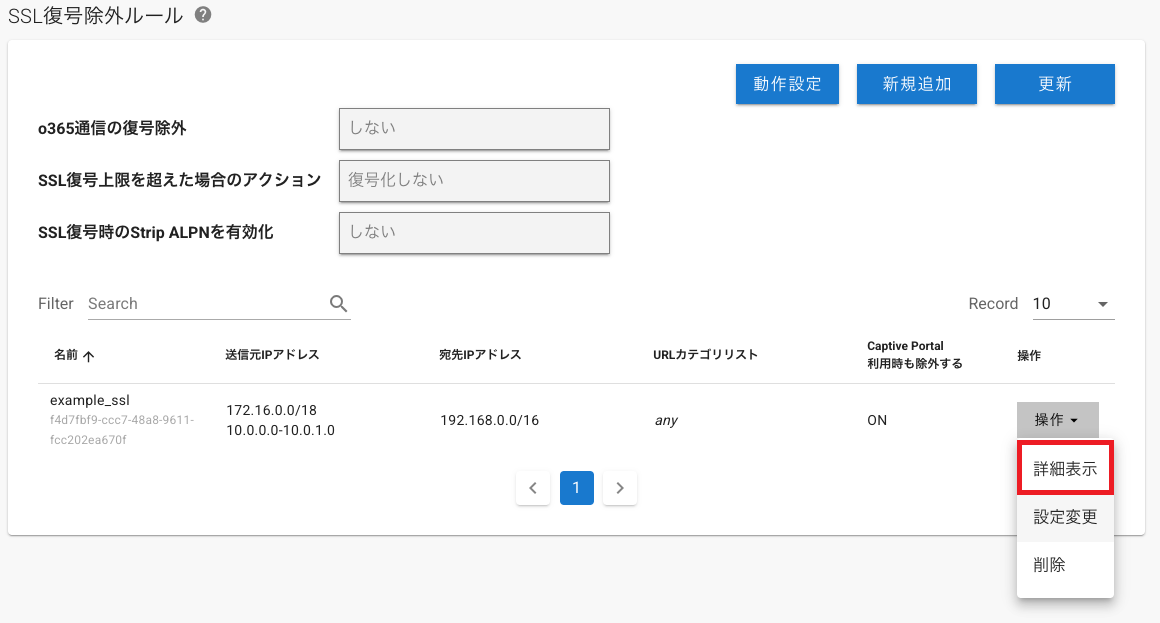Click the 動作設定 button

(x=787, y=84)
